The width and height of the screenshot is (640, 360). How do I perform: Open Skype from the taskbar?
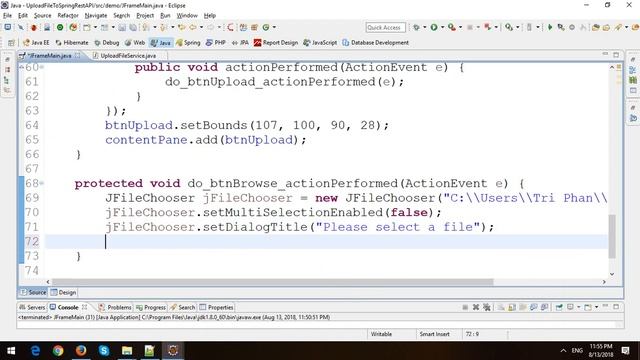point(104,351)
